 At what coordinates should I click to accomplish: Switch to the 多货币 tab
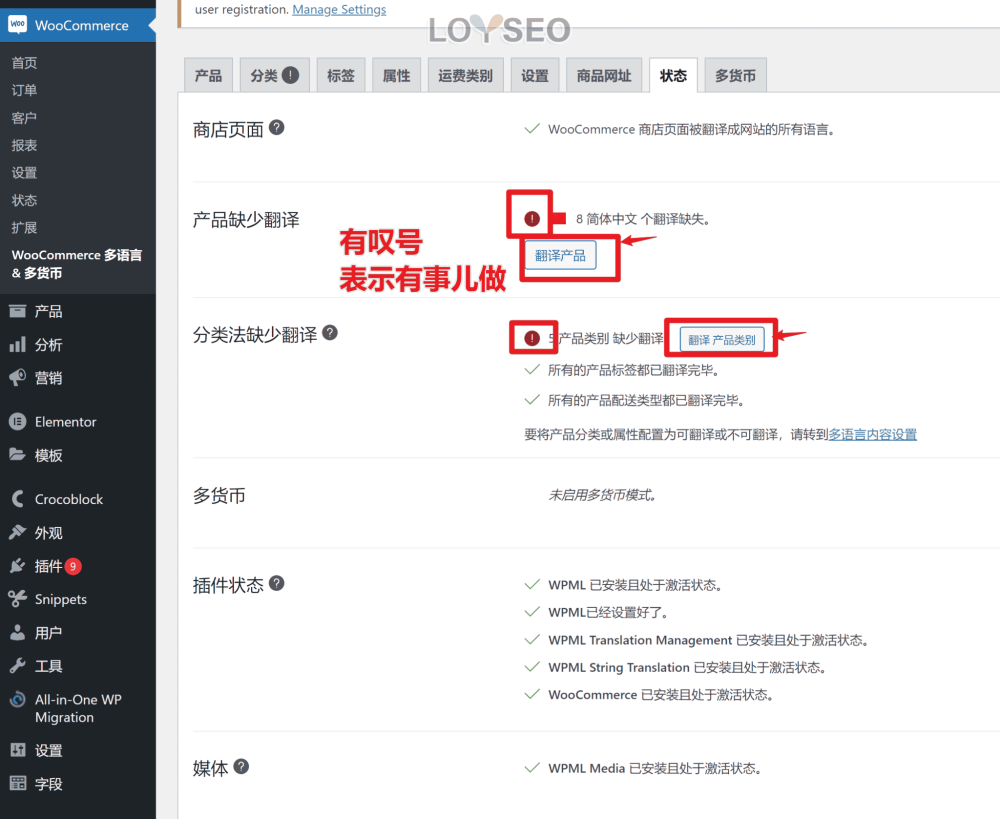735,75
